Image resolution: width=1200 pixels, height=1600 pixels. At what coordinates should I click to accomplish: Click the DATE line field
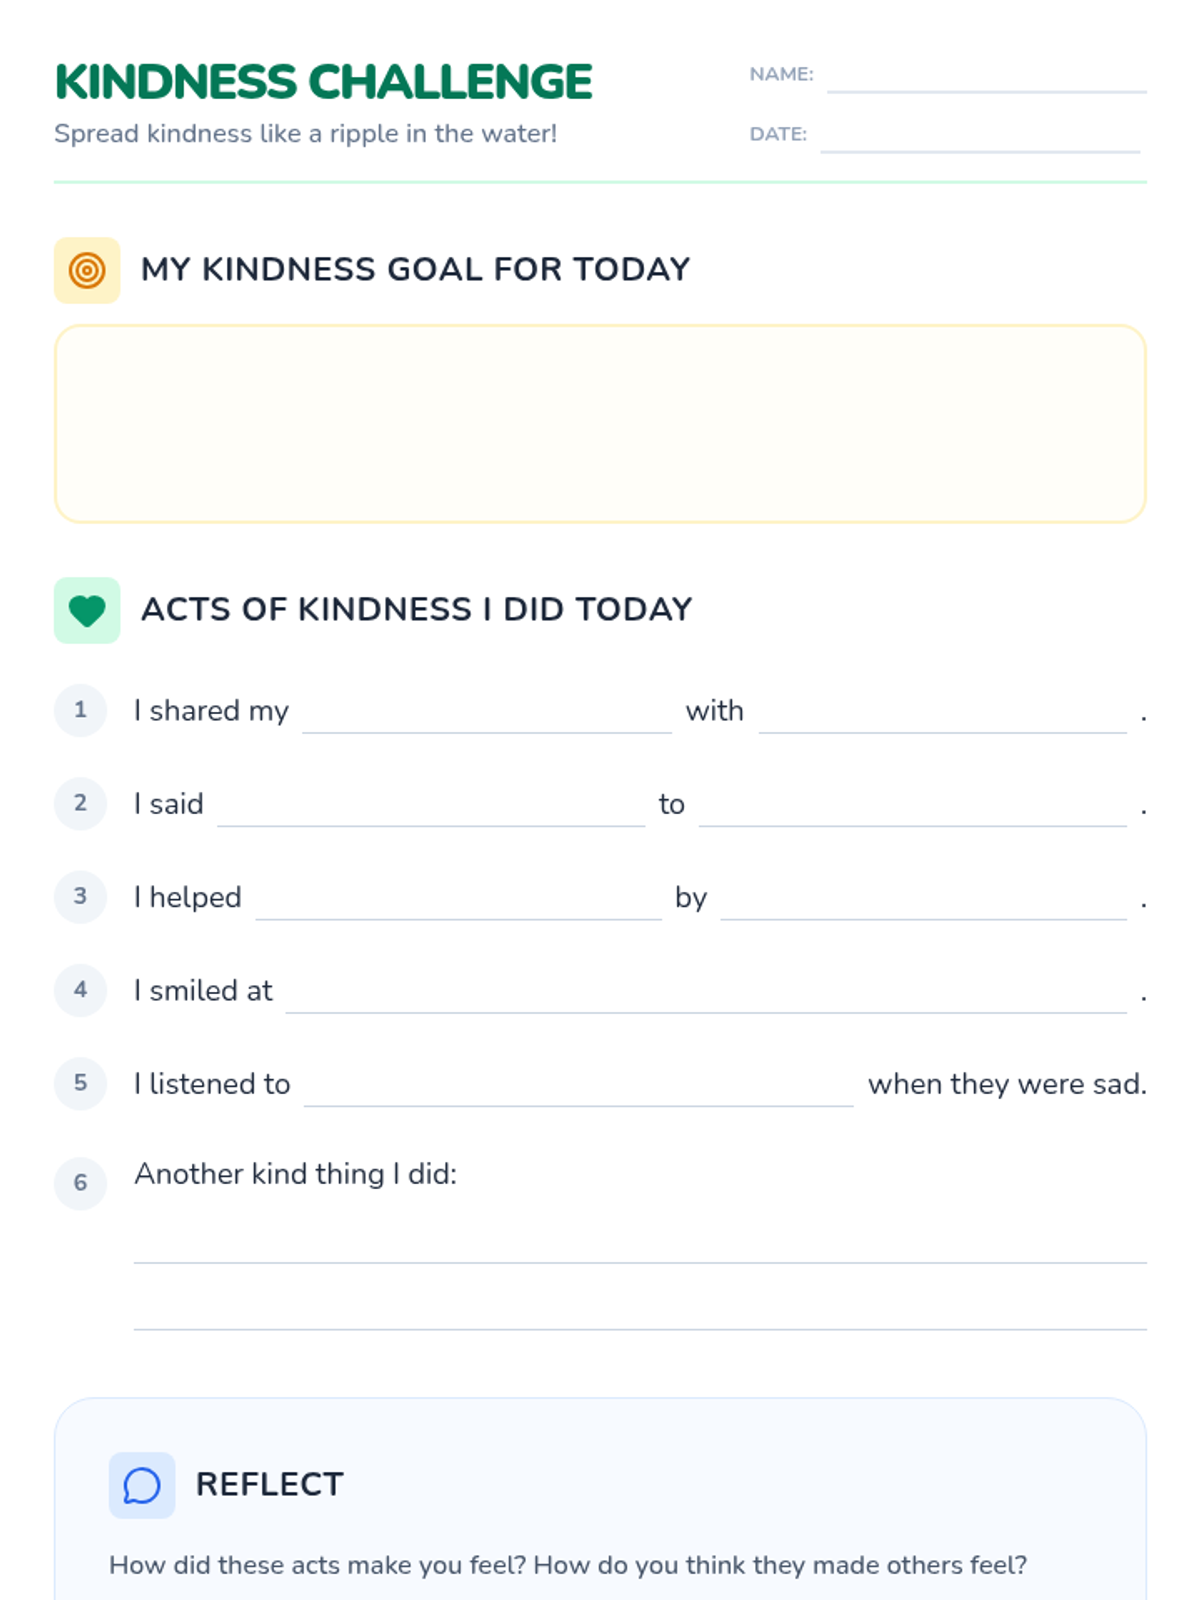coord(980,138)
